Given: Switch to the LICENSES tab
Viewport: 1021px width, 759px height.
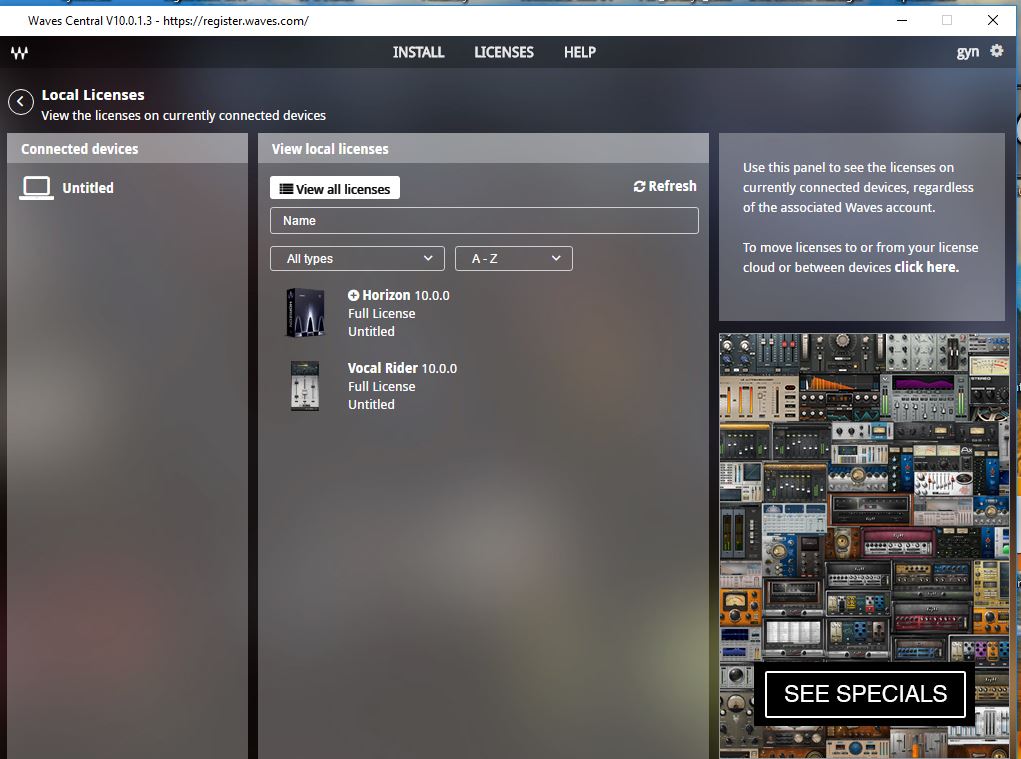Looking at the screenshot, I should point(504,52).
